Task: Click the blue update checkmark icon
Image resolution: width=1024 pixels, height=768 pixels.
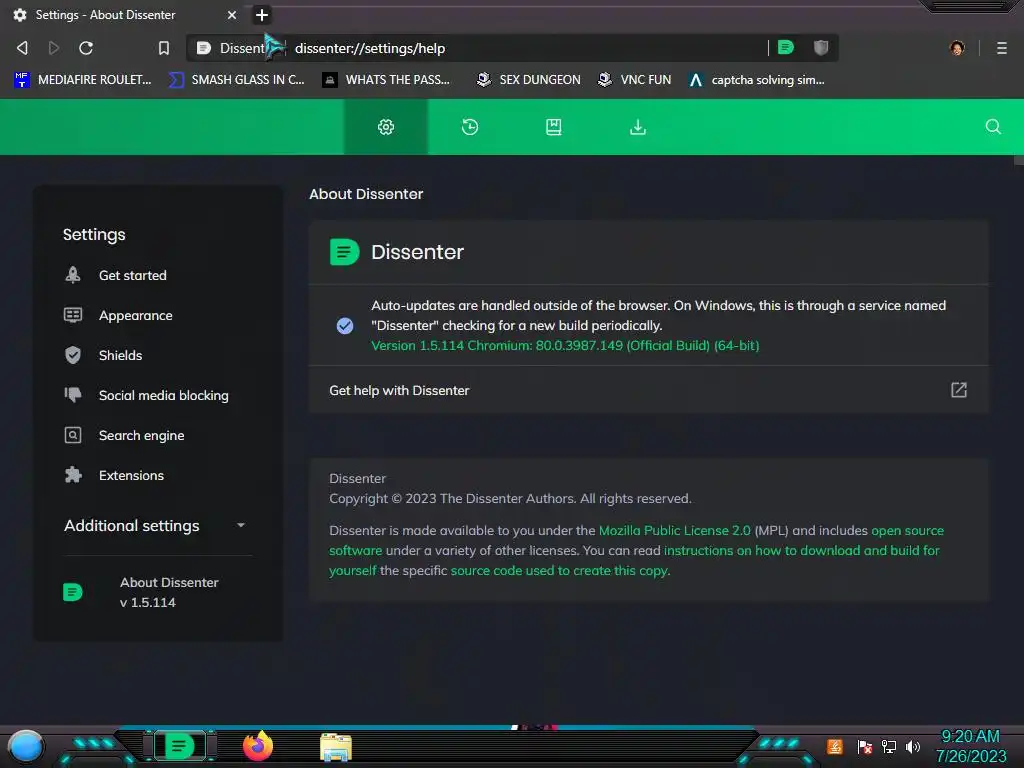Action: (x=345, y=325)
